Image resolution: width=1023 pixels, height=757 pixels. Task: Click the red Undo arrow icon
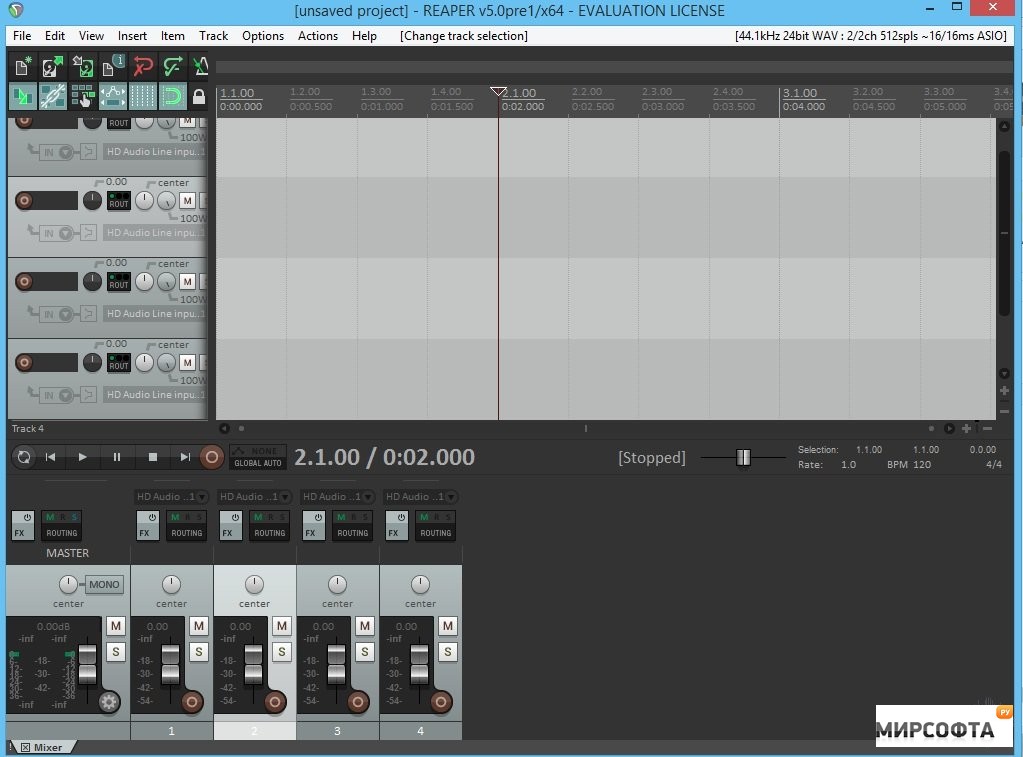click(x=143, y=66)
